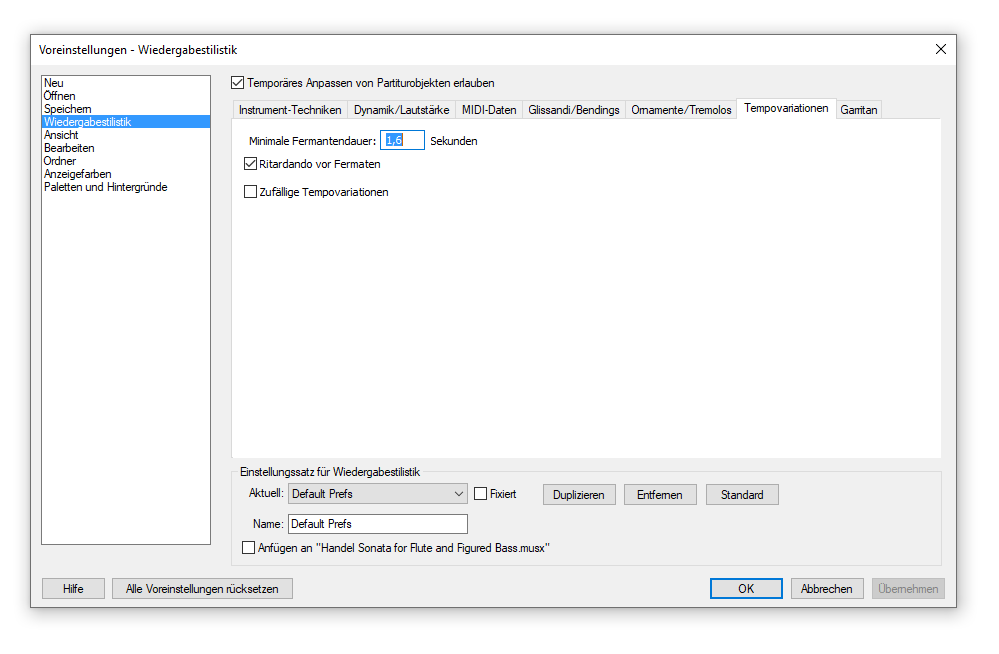Open the Ansicht category
Screen dimensions: 999x654
coord(126,135)
